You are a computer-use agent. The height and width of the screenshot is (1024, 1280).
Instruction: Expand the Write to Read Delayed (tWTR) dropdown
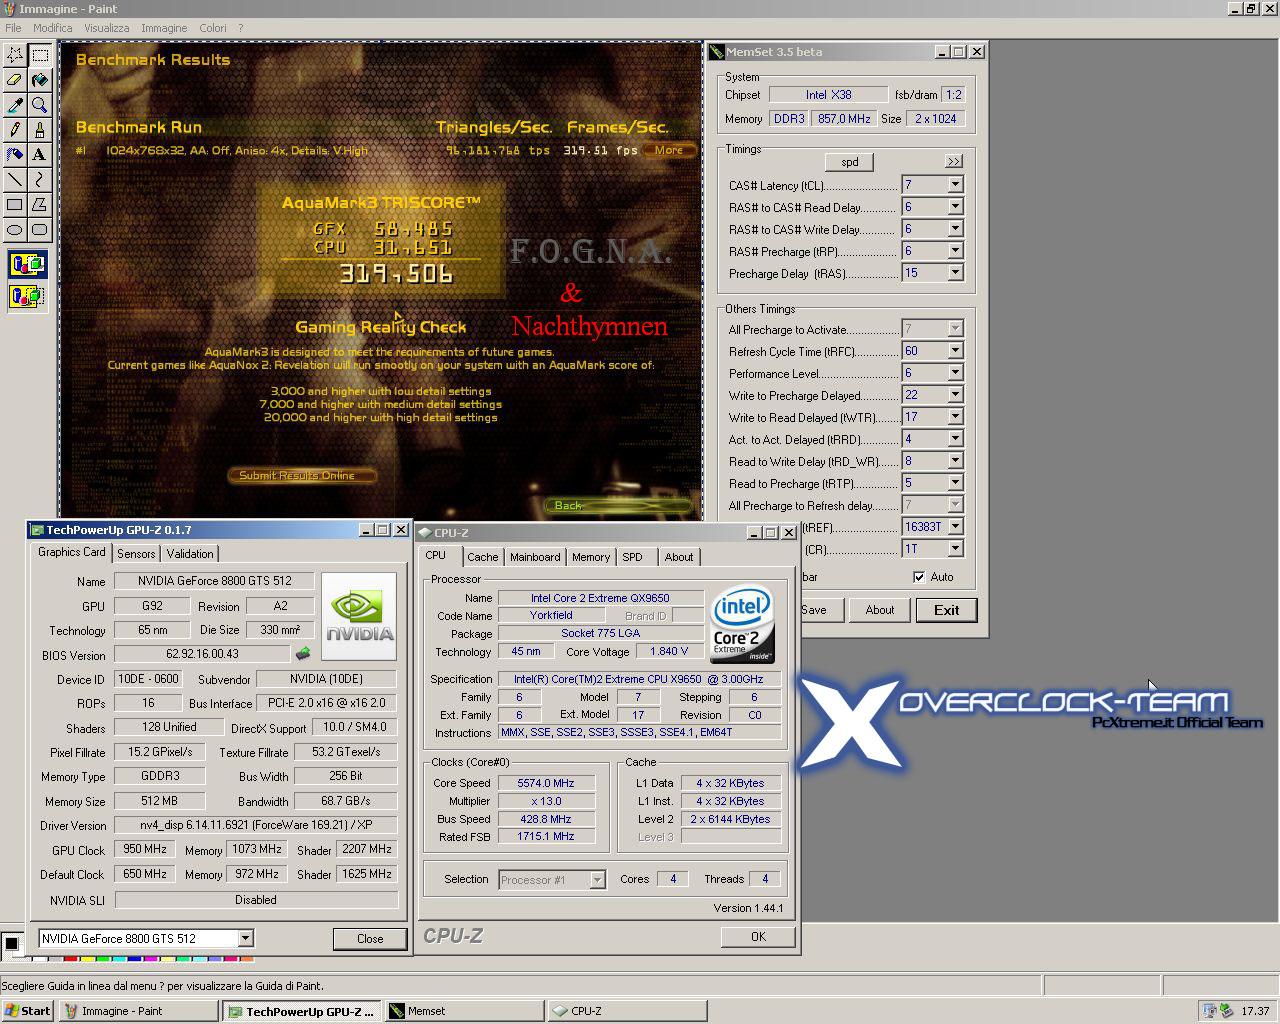955,417
